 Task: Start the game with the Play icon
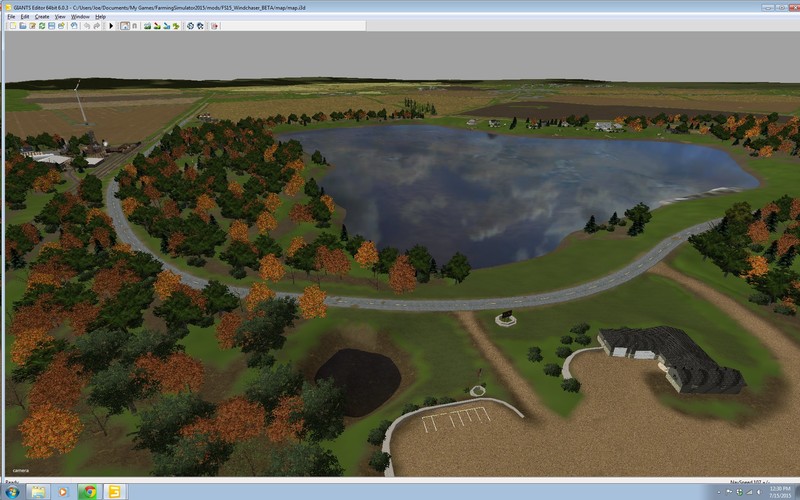tap(111, 26)
